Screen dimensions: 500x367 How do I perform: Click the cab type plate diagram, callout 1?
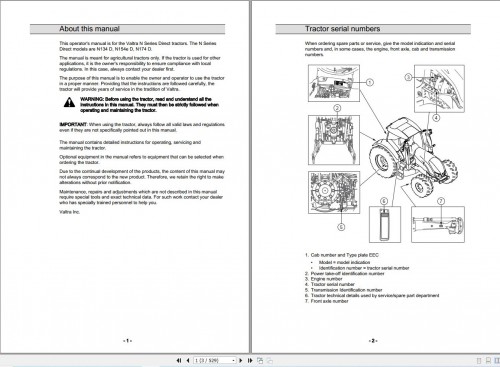point(334,83)
